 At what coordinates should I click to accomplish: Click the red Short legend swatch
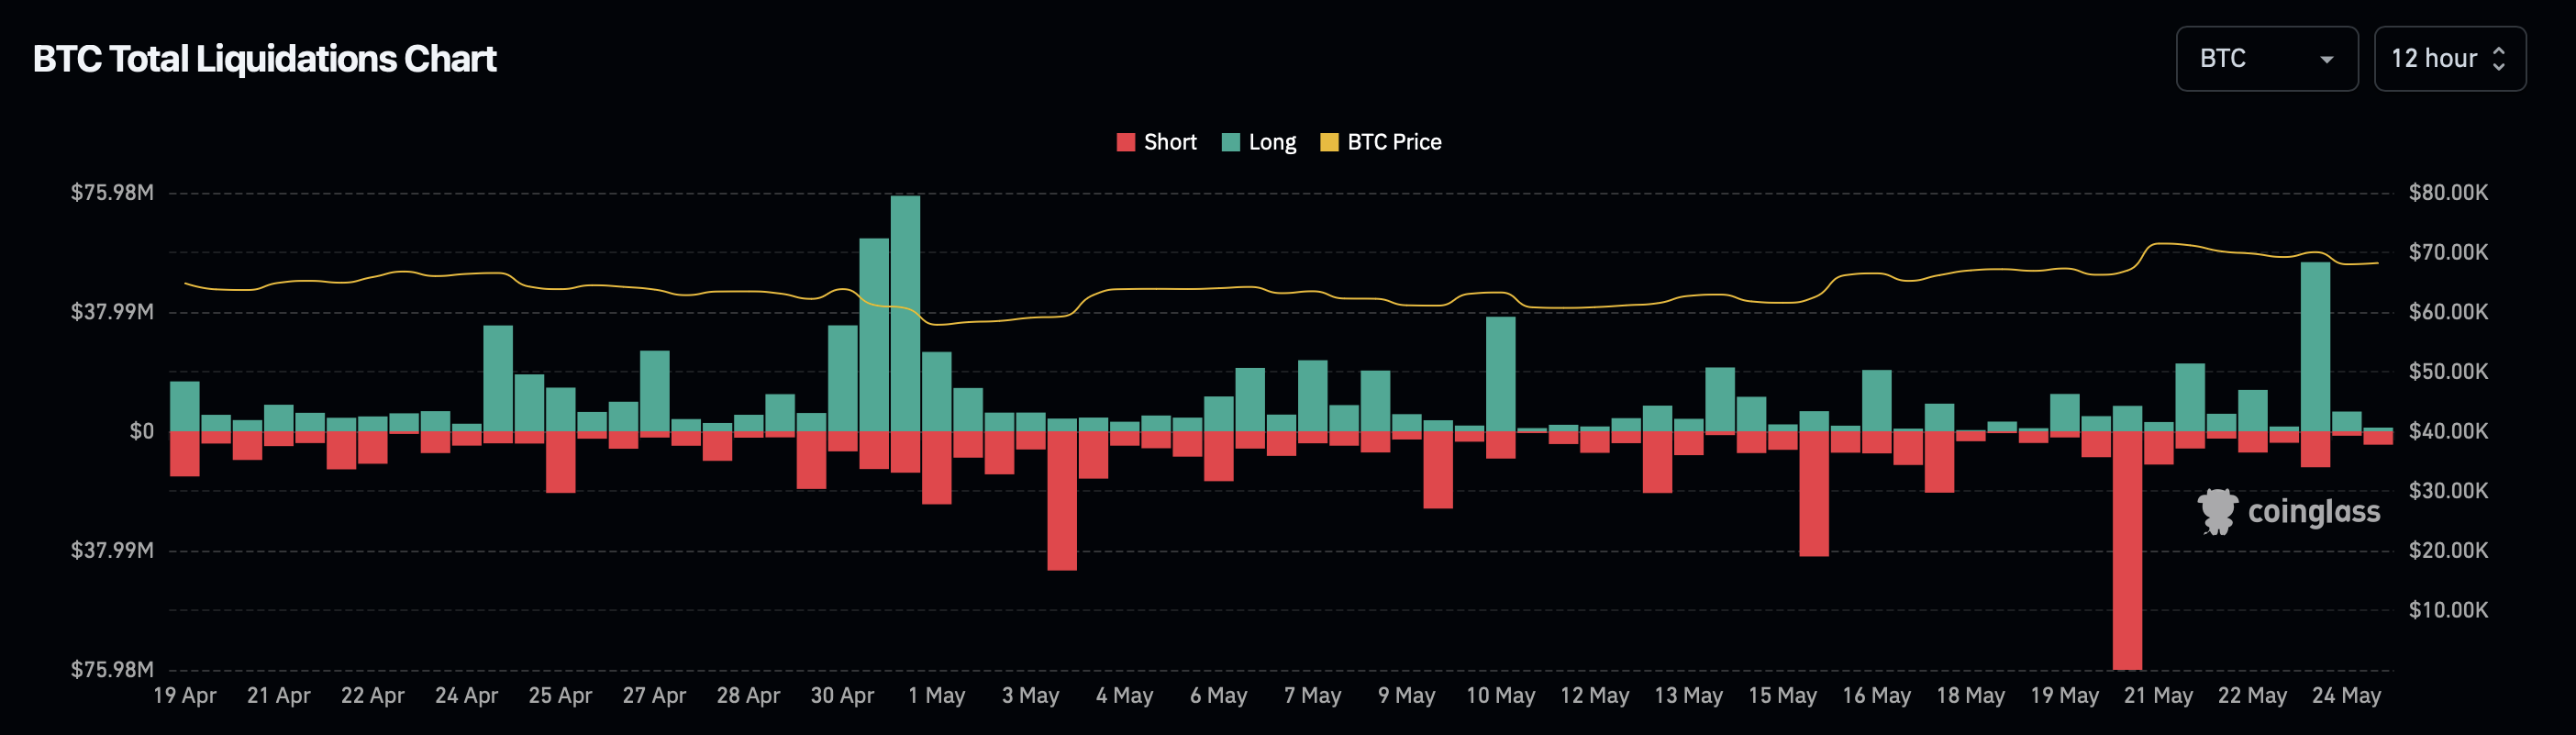1125,142
